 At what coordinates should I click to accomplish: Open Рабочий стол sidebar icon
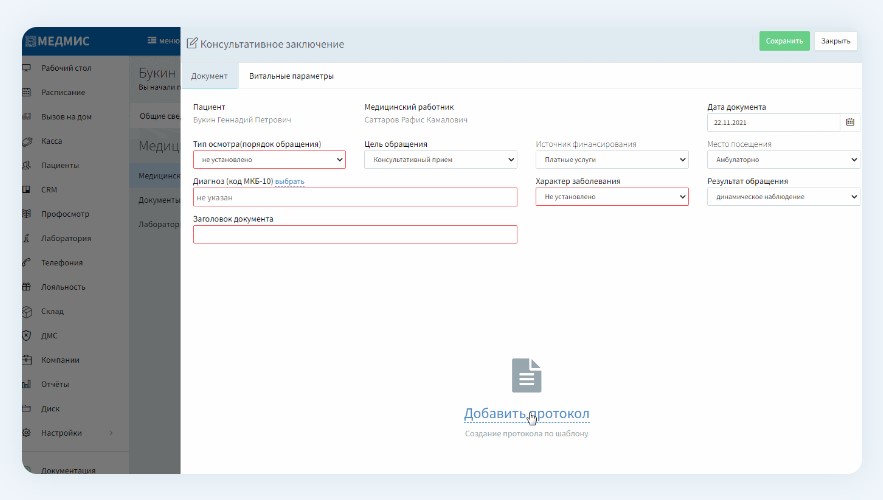click(x=26, y=68)
